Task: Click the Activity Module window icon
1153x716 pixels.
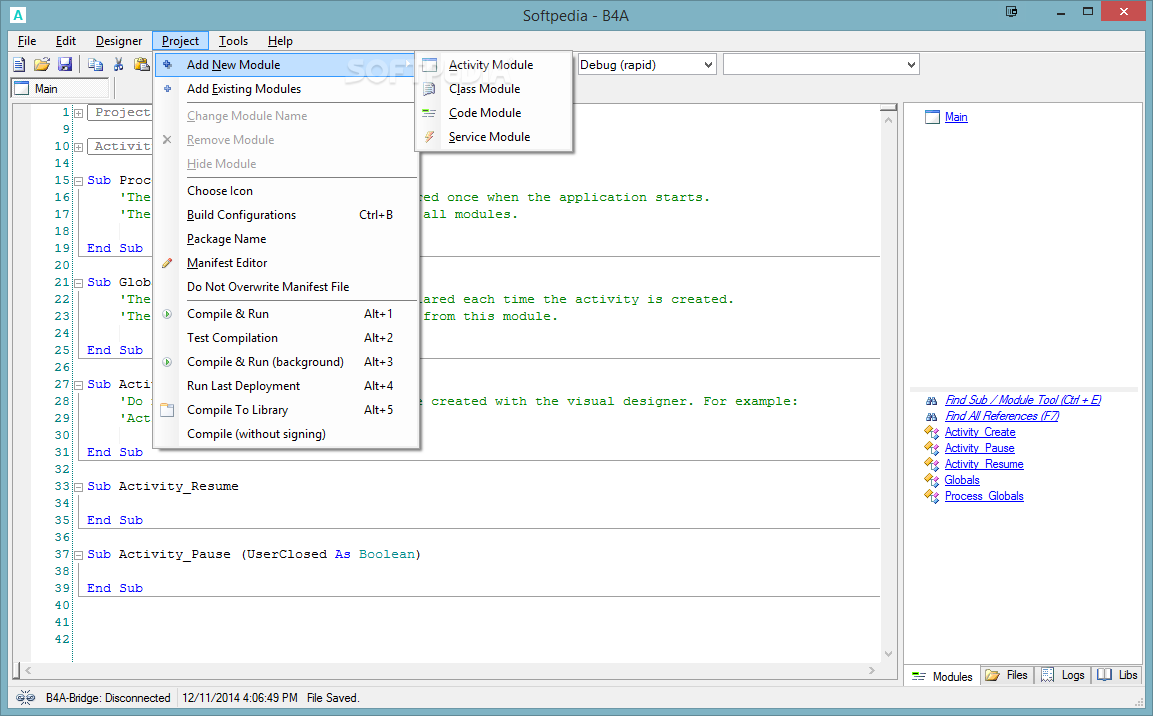Action: click(x=429, y=65)
